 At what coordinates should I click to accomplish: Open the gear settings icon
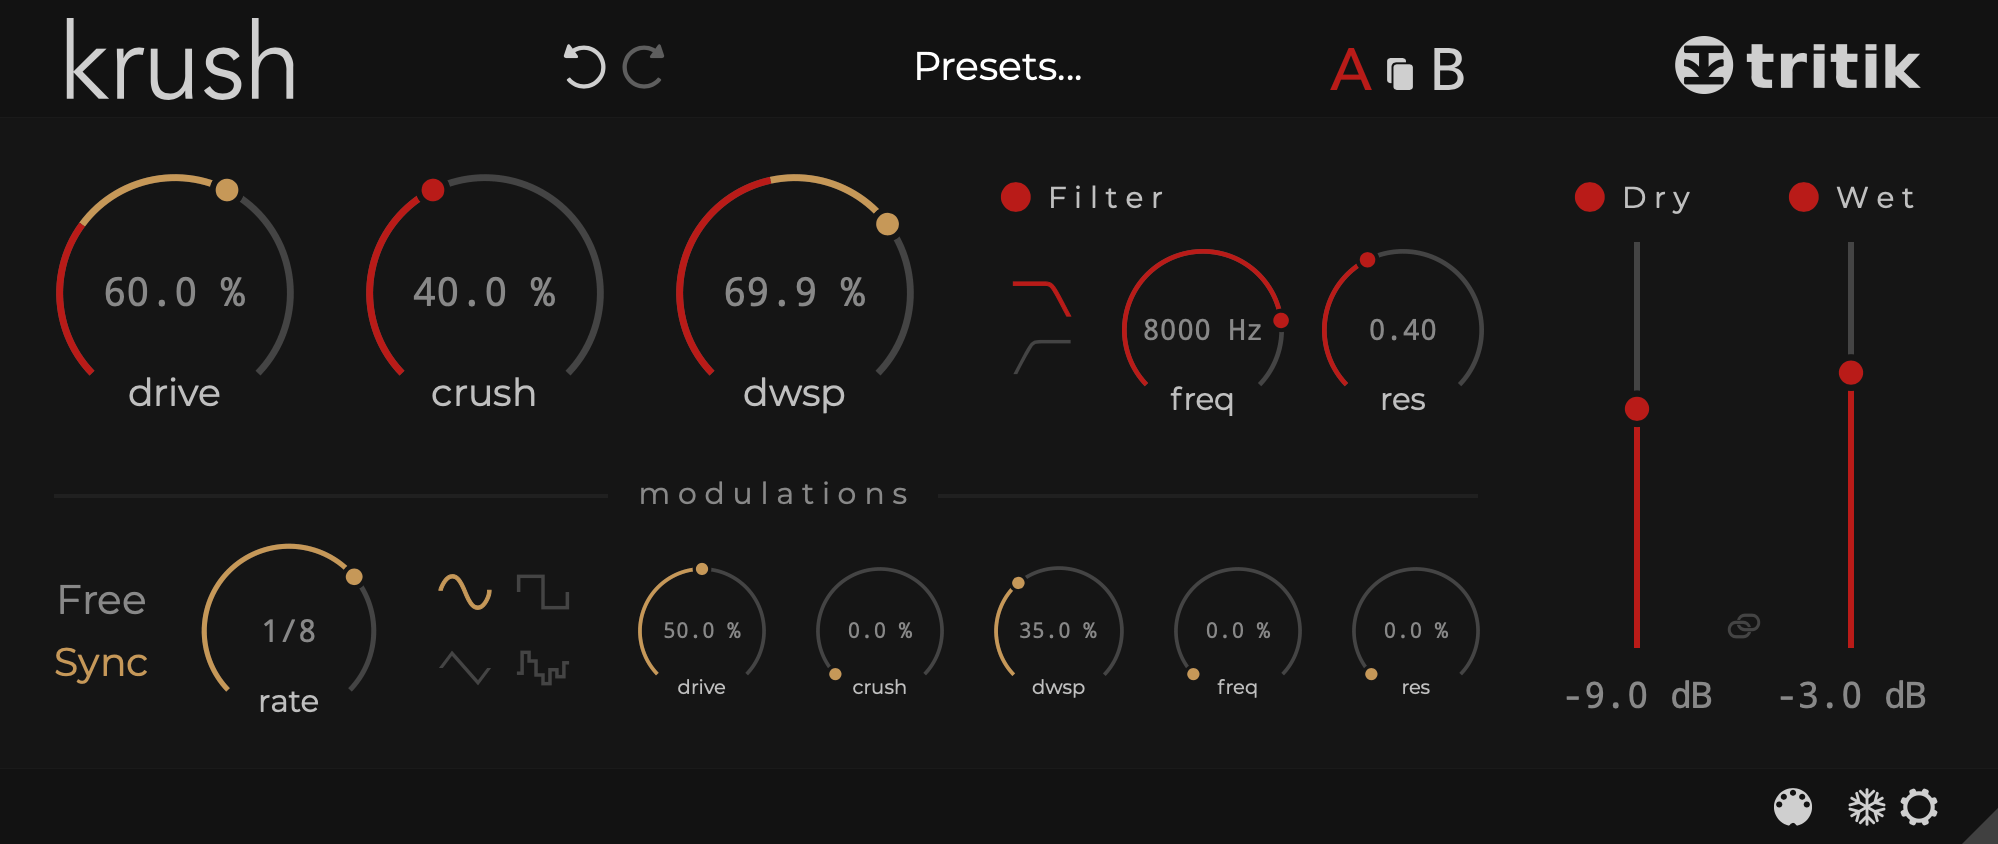click(x=1919, y=807)
